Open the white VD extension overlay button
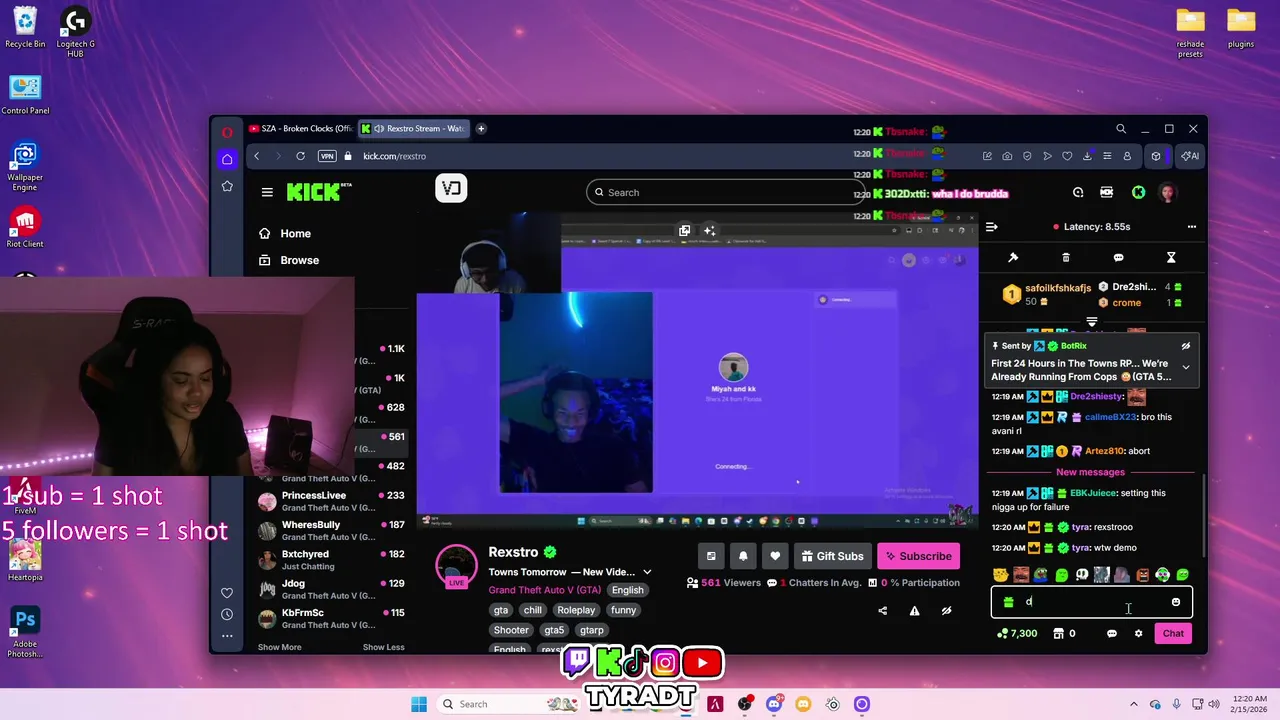This screenshot has height=720, width=1280. pos(451,188)
